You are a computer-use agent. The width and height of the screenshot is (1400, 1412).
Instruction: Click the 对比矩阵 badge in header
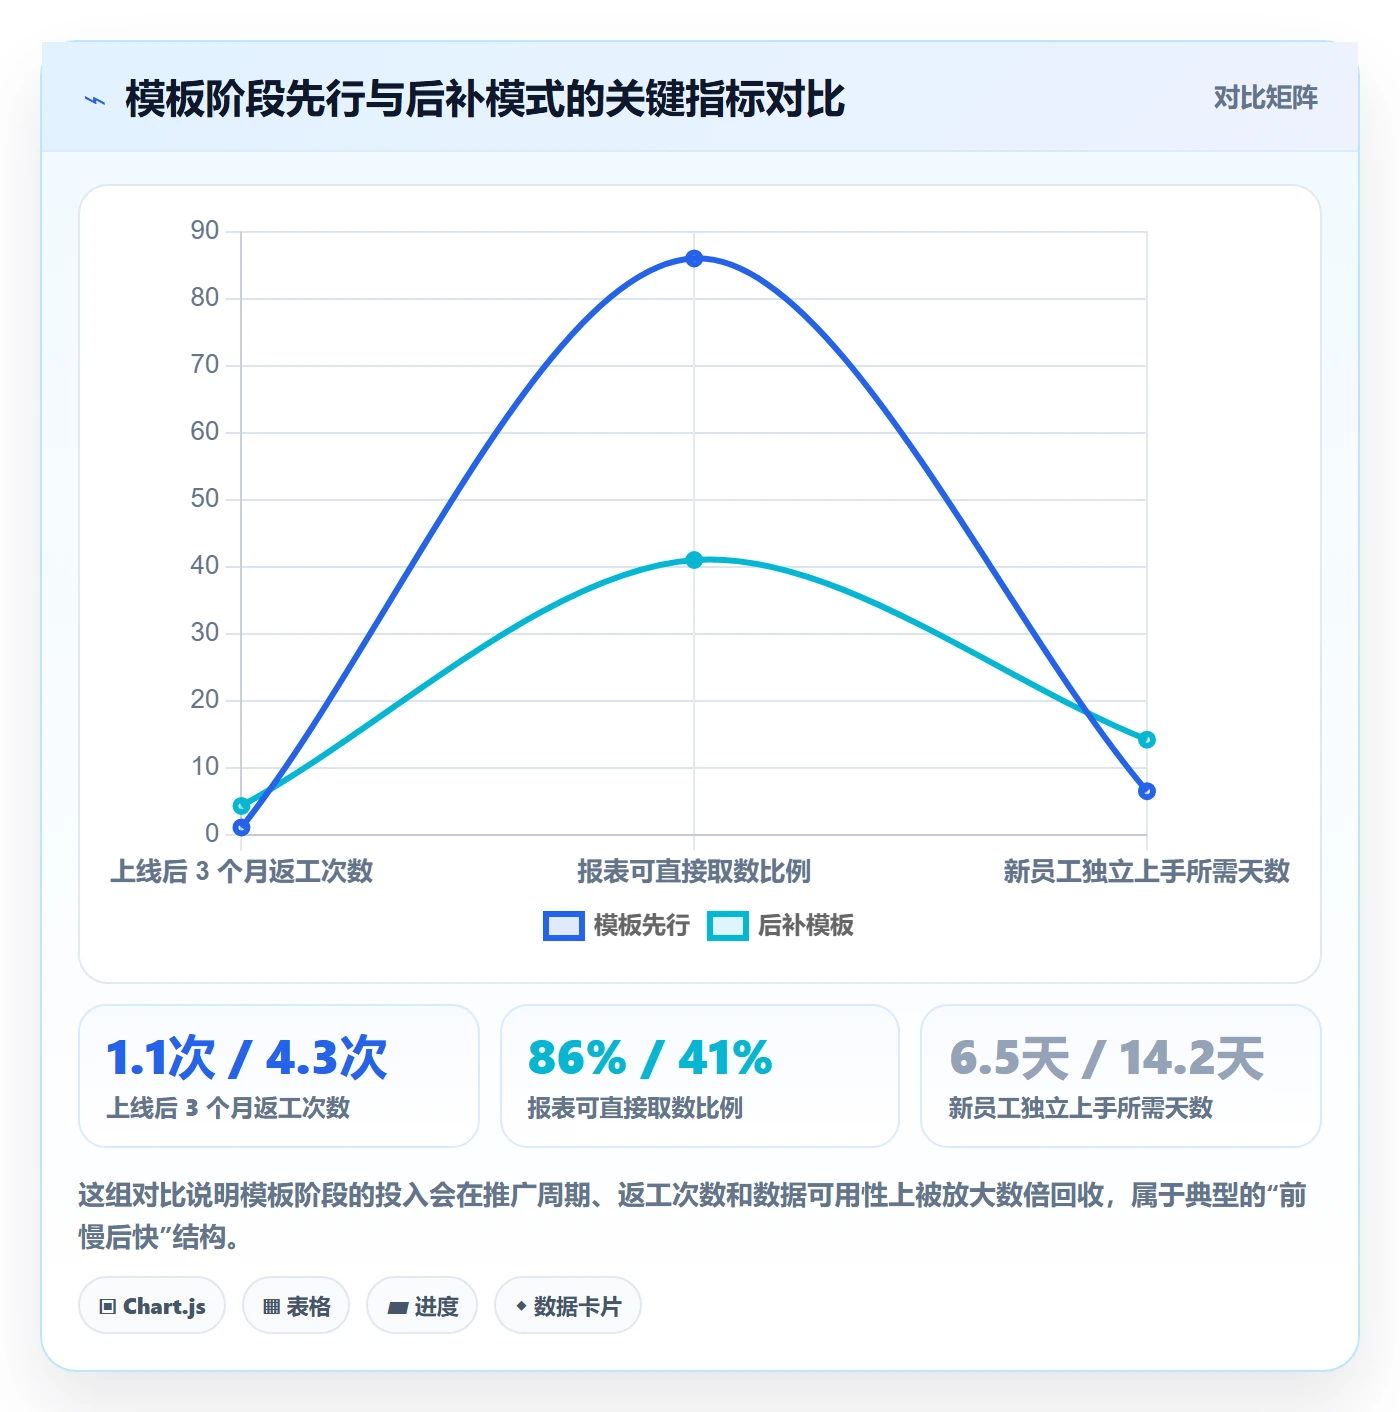(1265, 97)
